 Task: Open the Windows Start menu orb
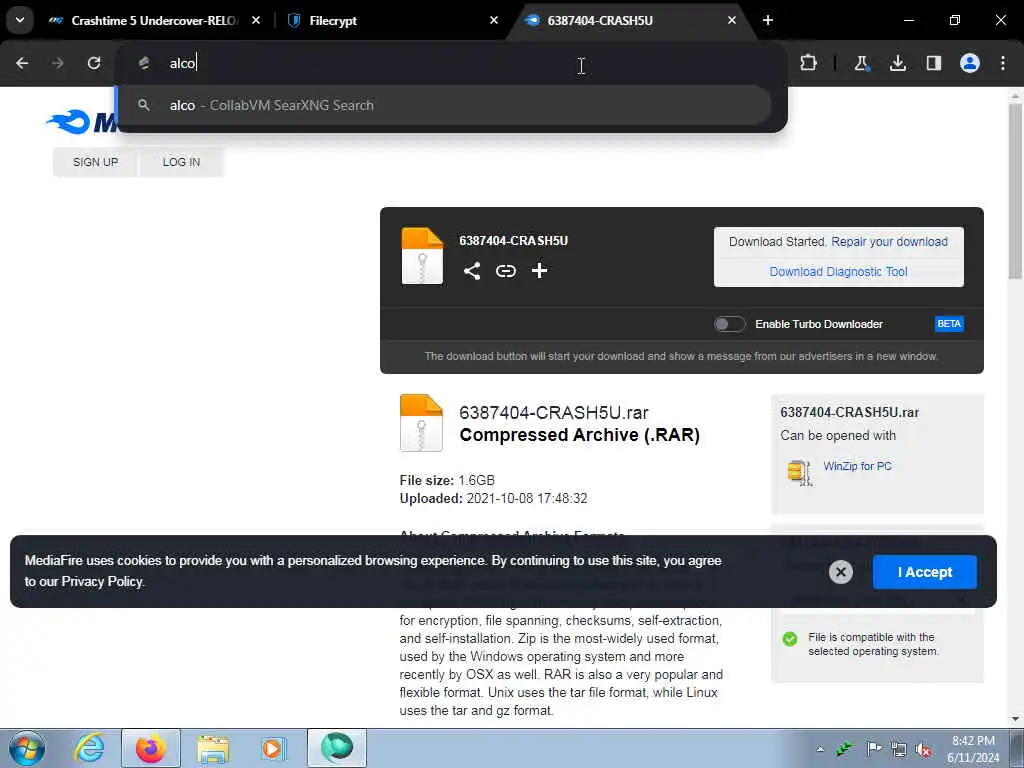27,748
